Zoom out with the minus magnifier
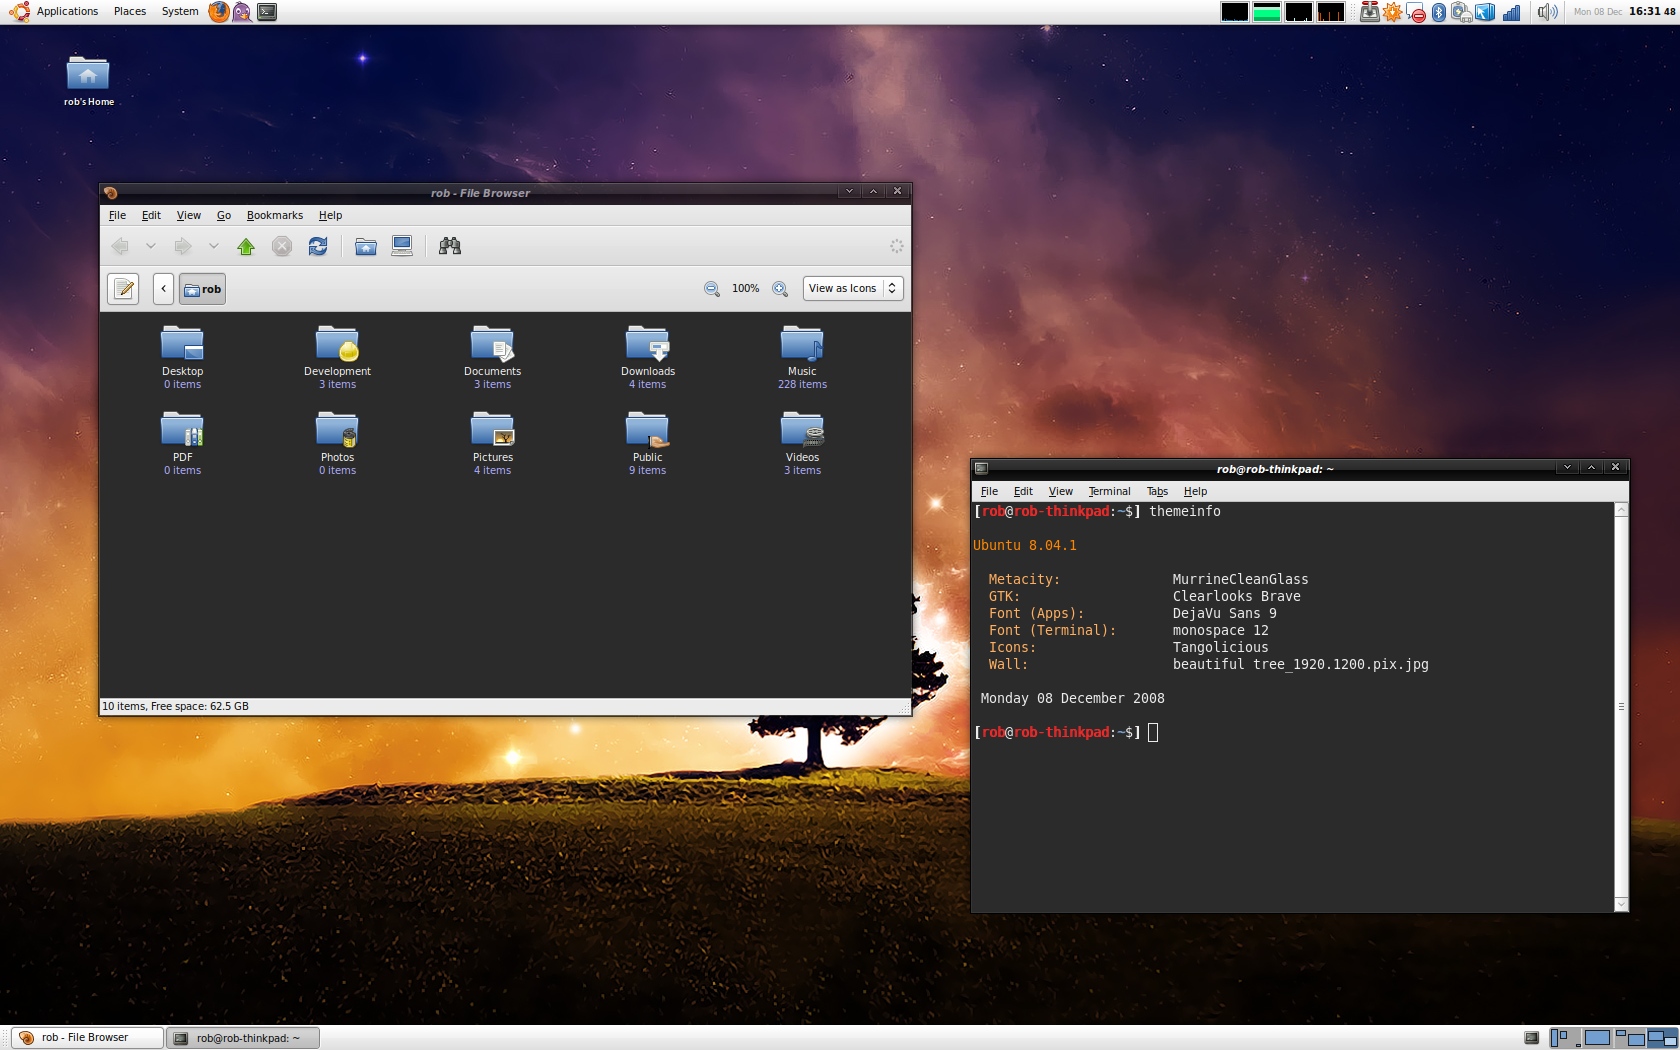 coord(712,289)
